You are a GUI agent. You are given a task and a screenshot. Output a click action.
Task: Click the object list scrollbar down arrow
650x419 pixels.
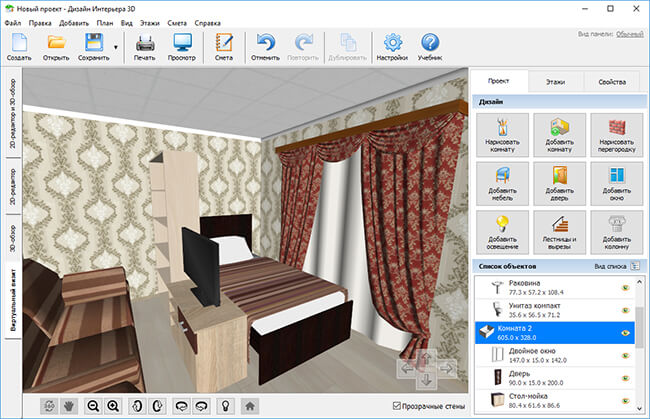point(640,408)
